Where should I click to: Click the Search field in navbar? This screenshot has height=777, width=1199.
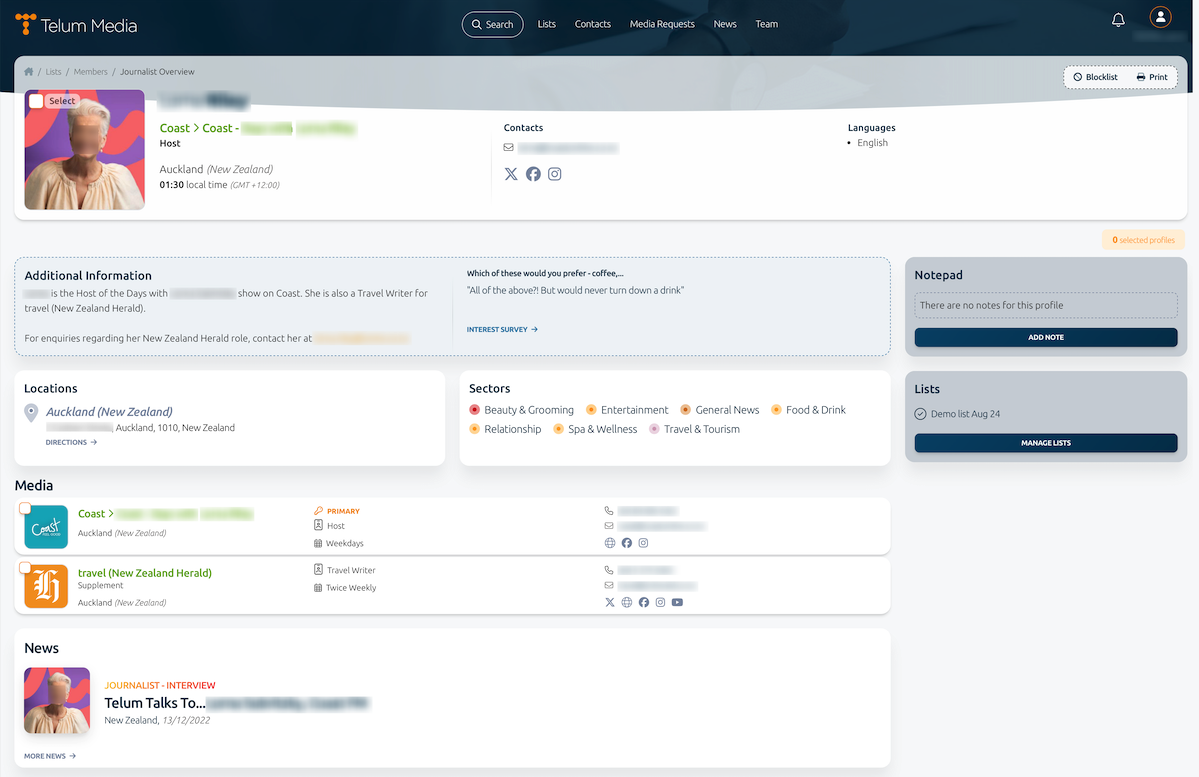[492, 24]
